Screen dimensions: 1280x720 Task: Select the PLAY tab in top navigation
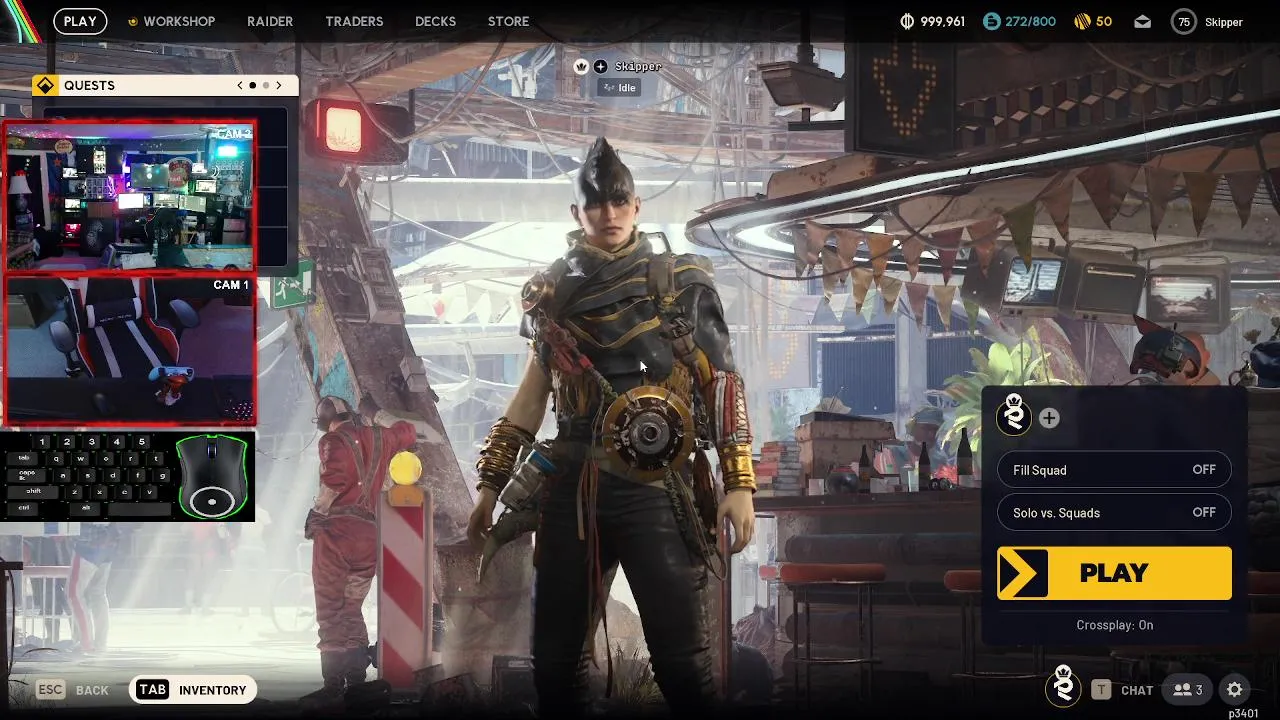(80, 21)
